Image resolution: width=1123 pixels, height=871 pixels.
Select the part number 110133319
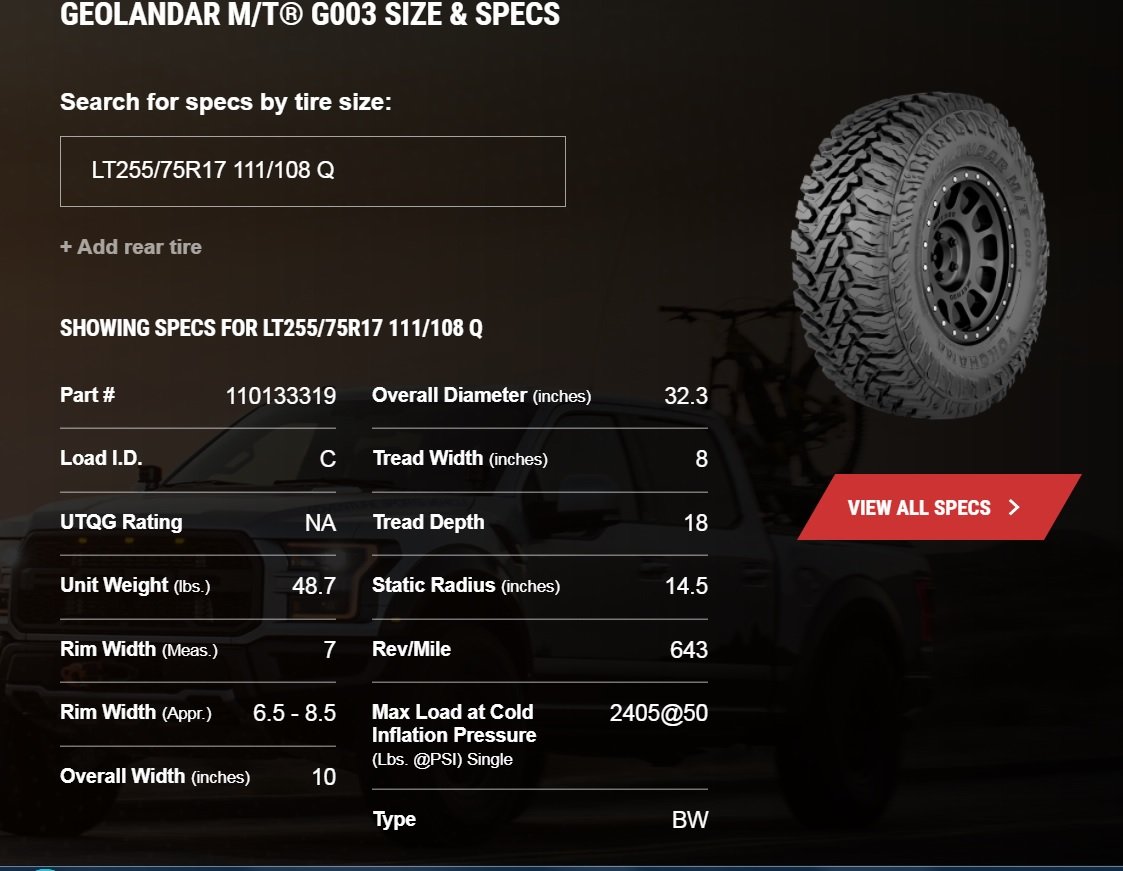click(x=281, y=396)
